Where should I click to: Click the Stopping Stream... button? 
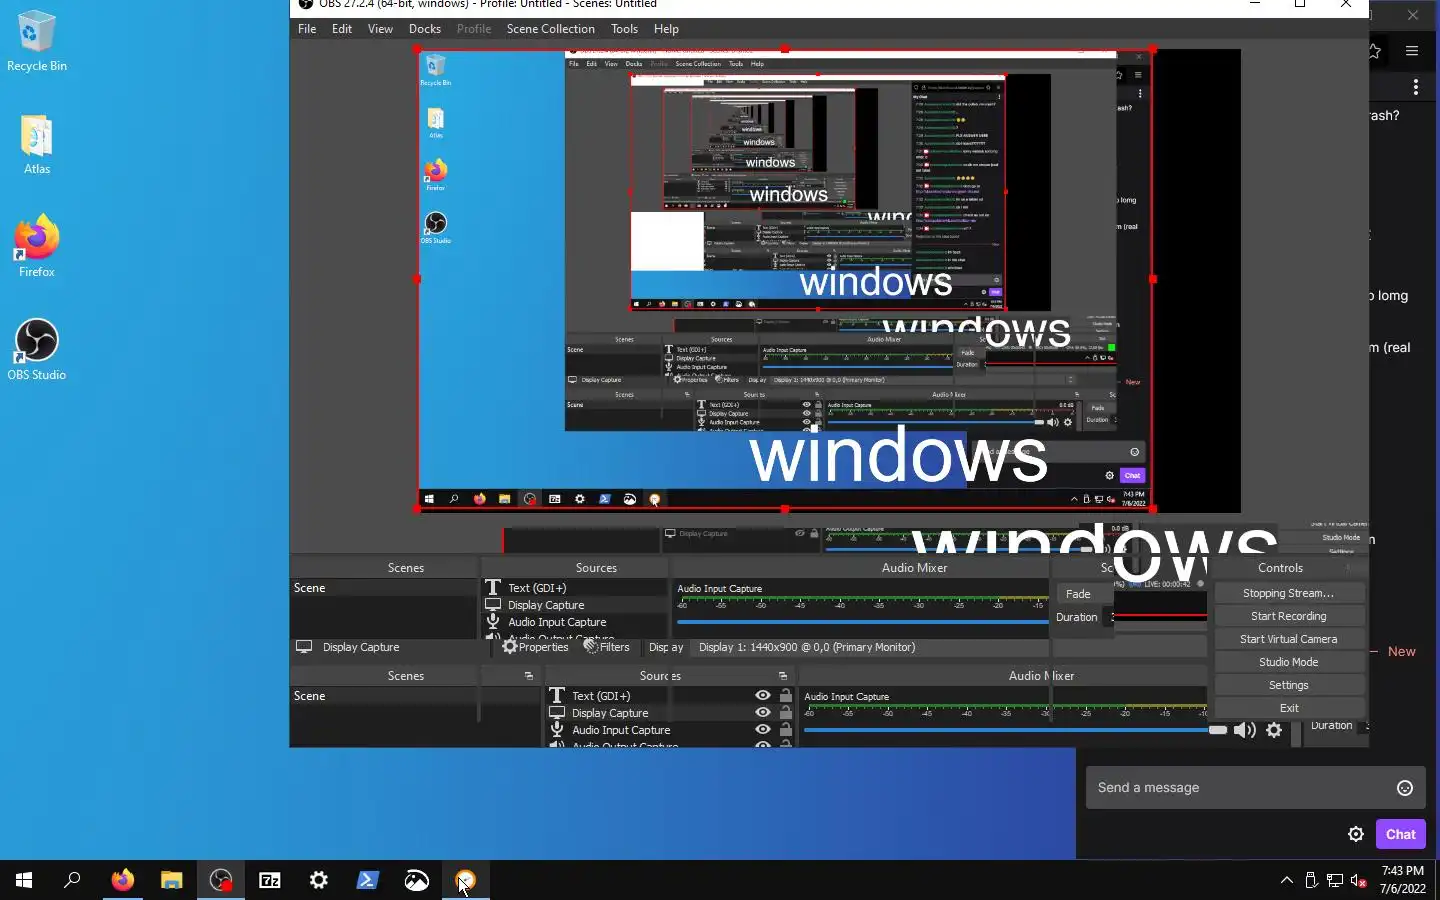pos(1288,593)
